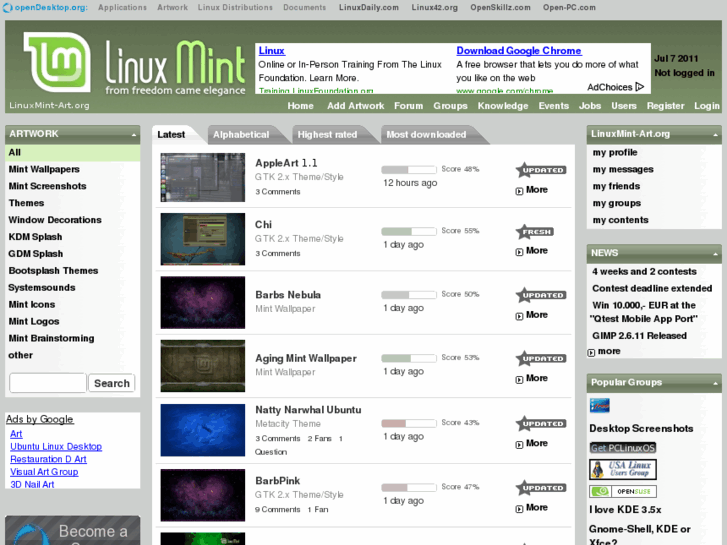Open the LinuxDaily.com top link

pyautogui.click(x=369, y=7)
